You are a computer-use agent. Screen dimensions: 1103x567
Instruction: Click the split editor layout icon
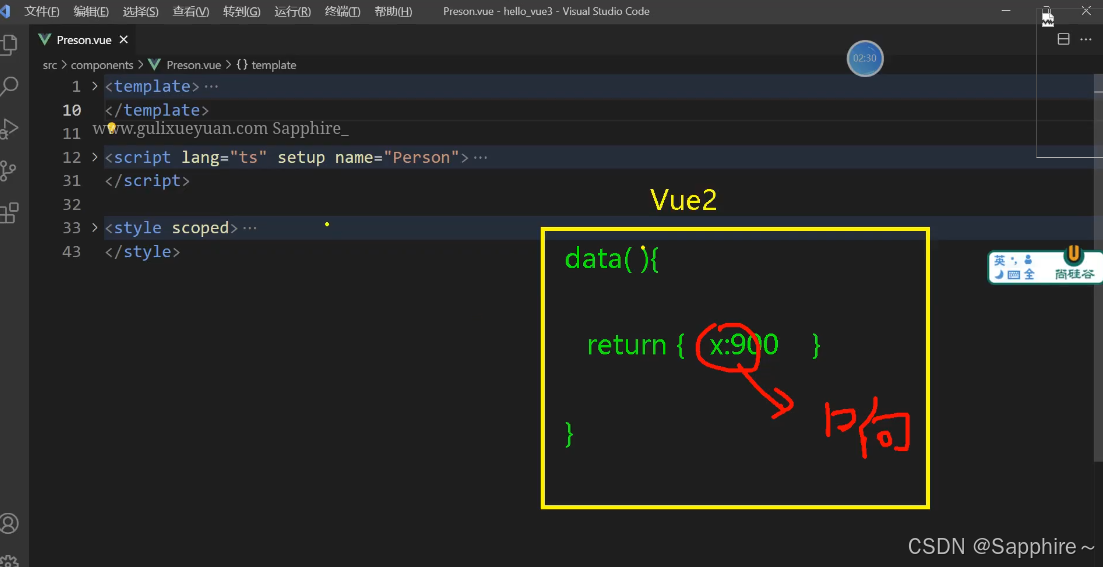[x=1064, y=39]
